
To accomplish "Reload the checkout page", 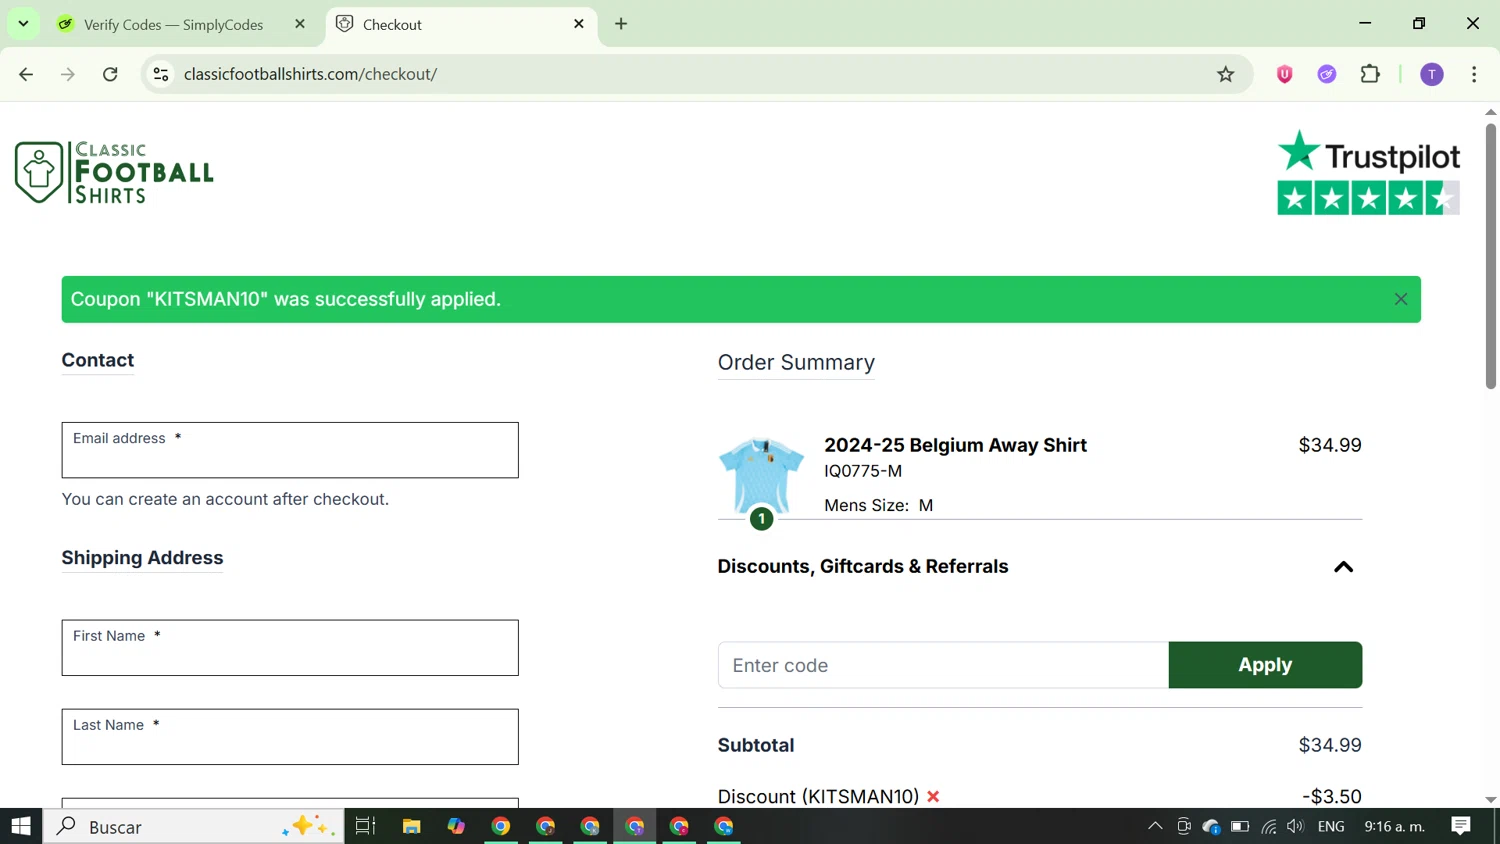I will tap(110, 74).
